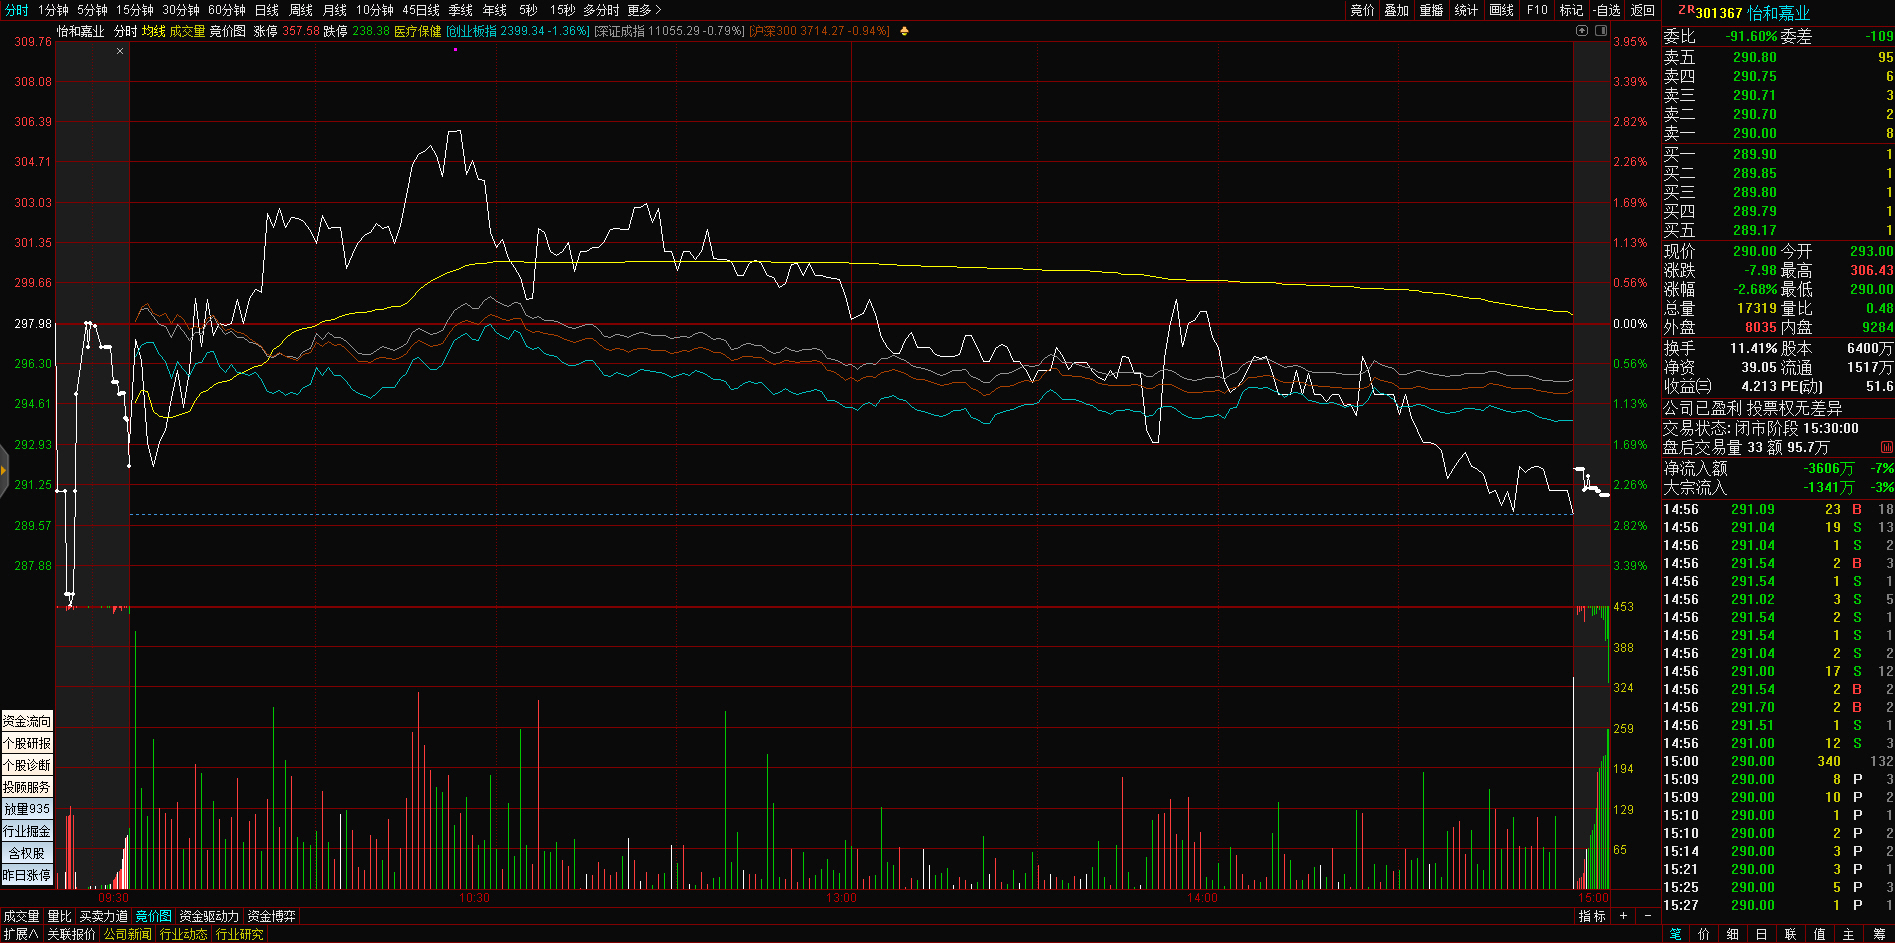Select the 笔 tick view icon
The width and height of the screenshot is (1895, 943).
tap(1675, 934)
